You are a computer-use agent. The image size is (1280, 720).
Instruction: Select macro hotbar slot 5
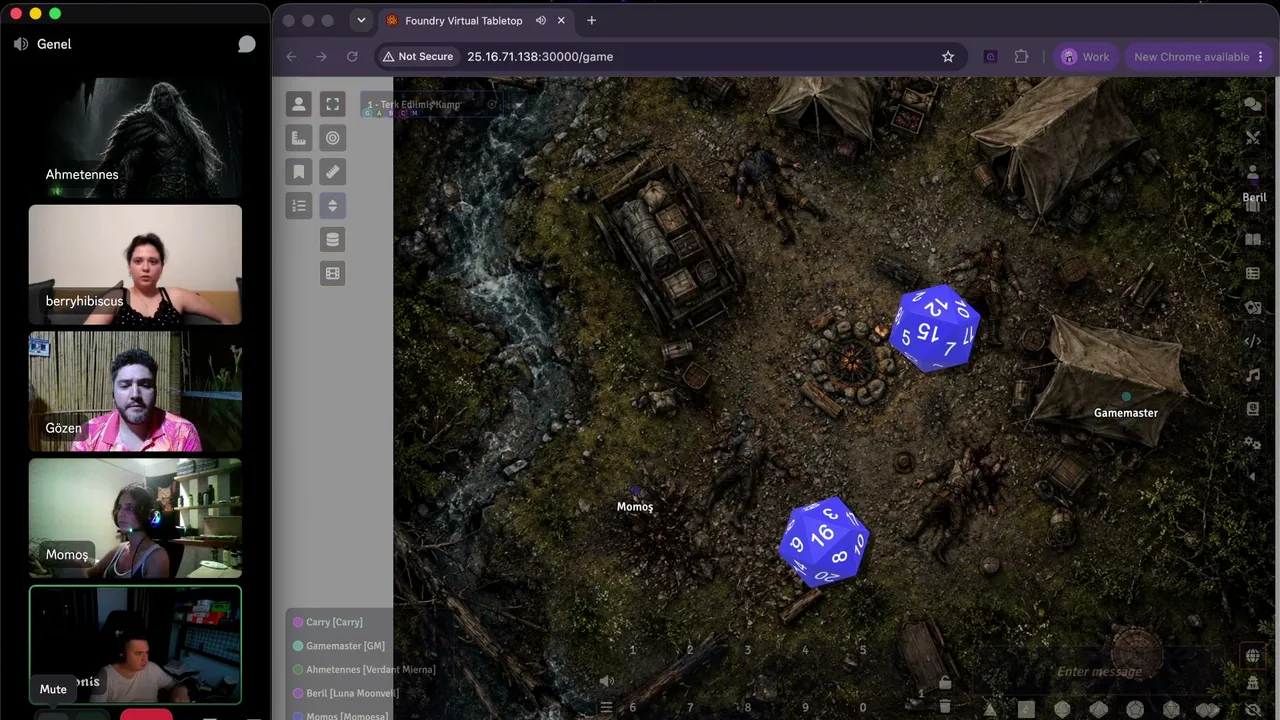[x=863, y=651]
